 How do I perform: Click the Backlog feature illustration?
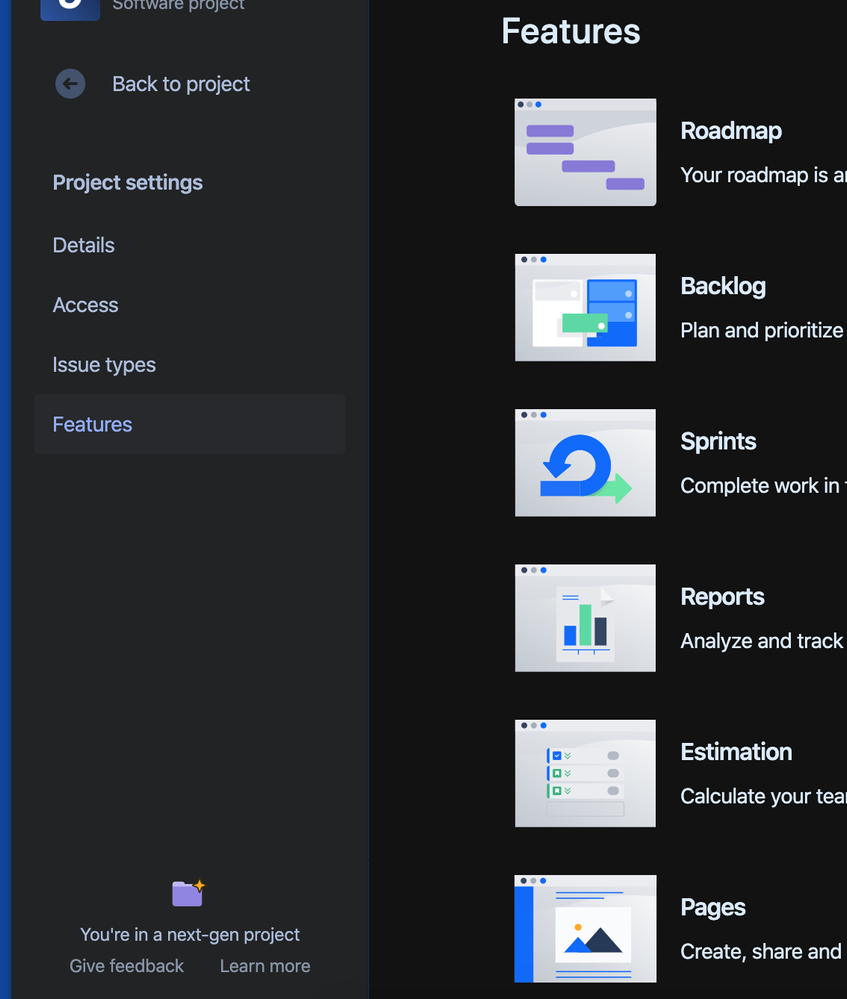point(585,308)
